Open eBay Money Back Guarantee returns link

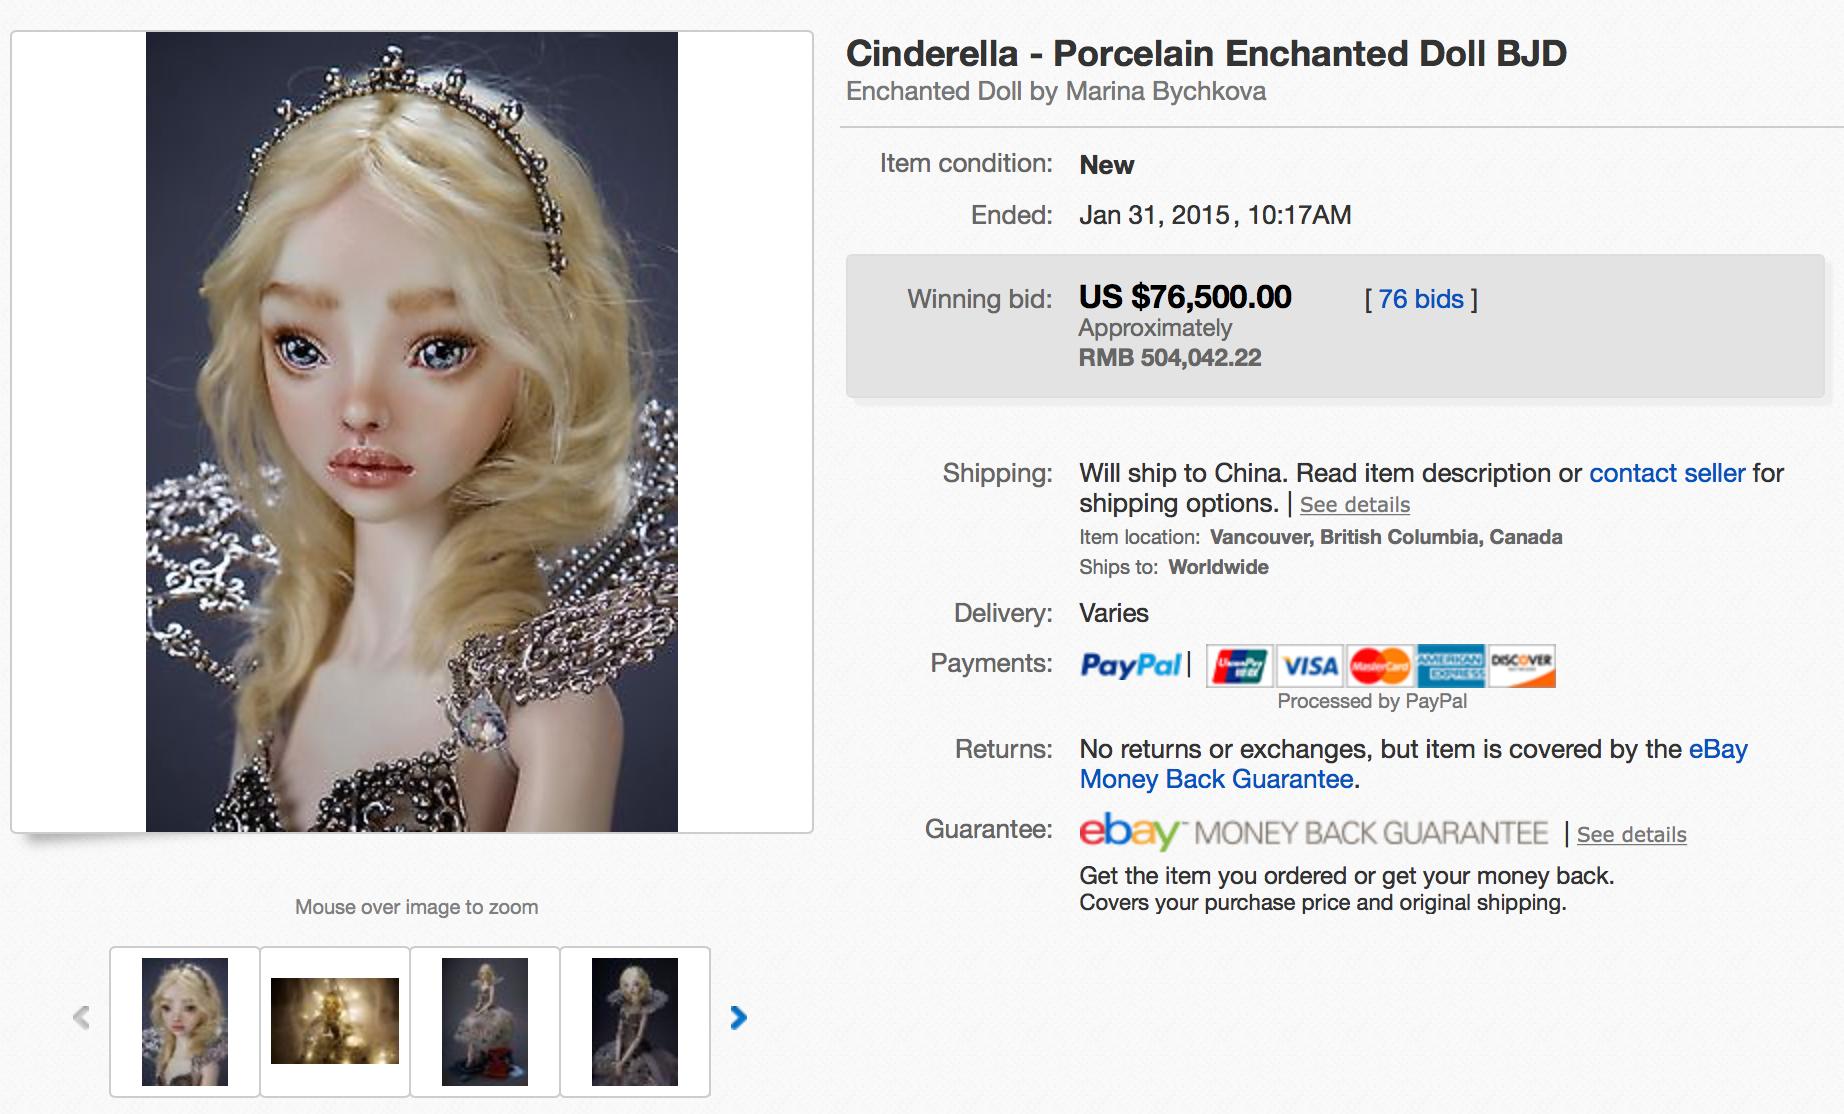pyautogui.click(x=1216, y=779)
